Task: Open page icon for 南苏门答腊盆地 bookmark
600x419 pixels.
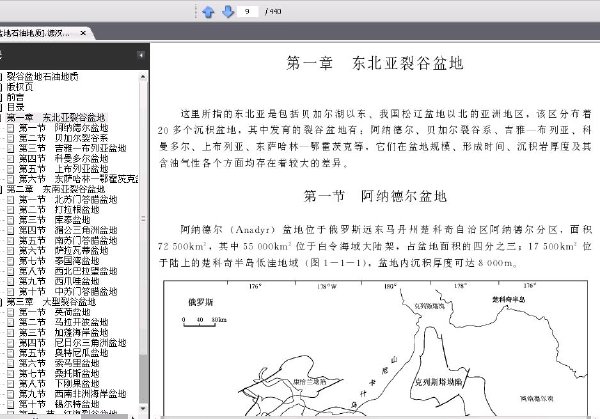Action: point(11,240)
